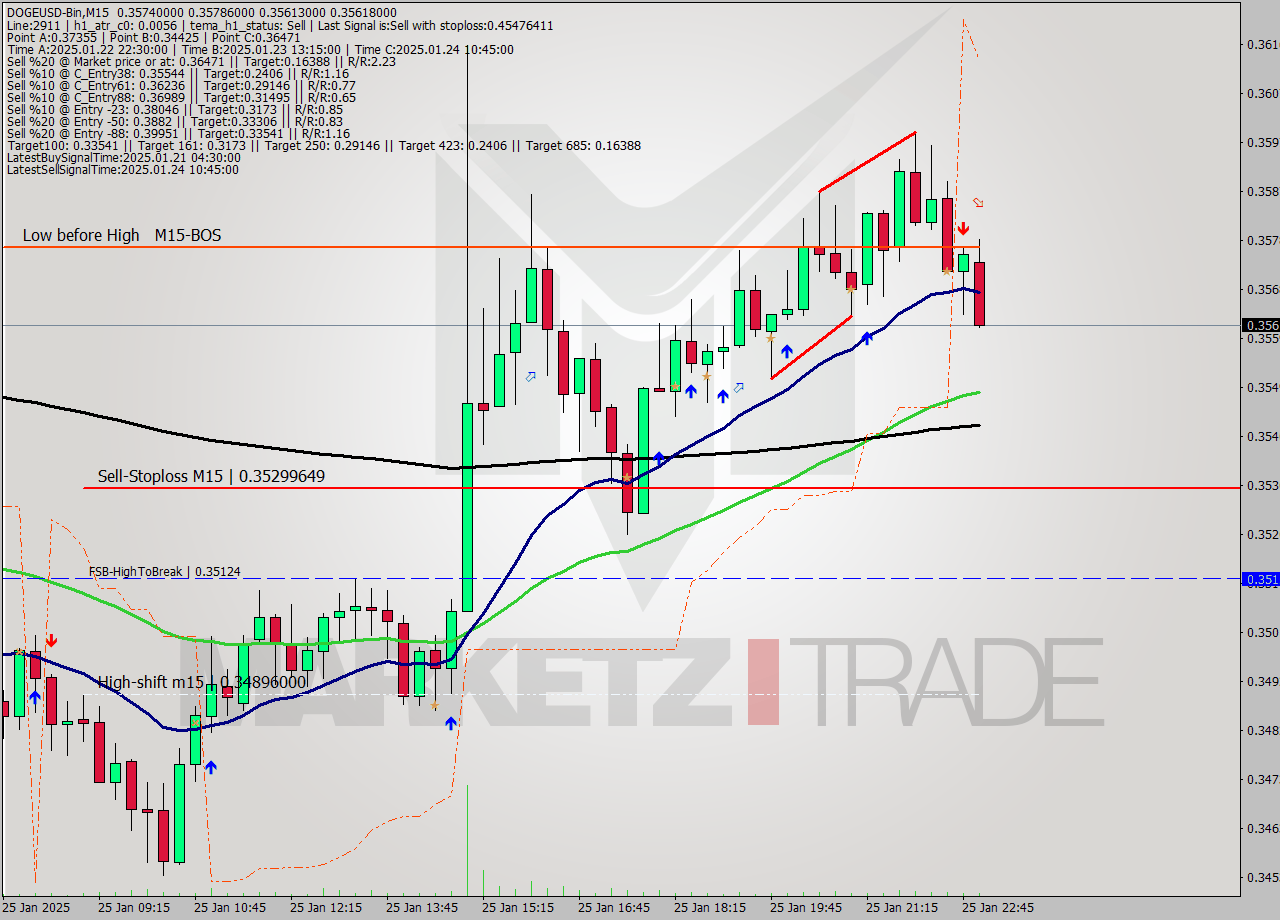Screen dimensions: 1280x920
Task: Click the LatestSellSignalTime line
Action: pos(122,169)
